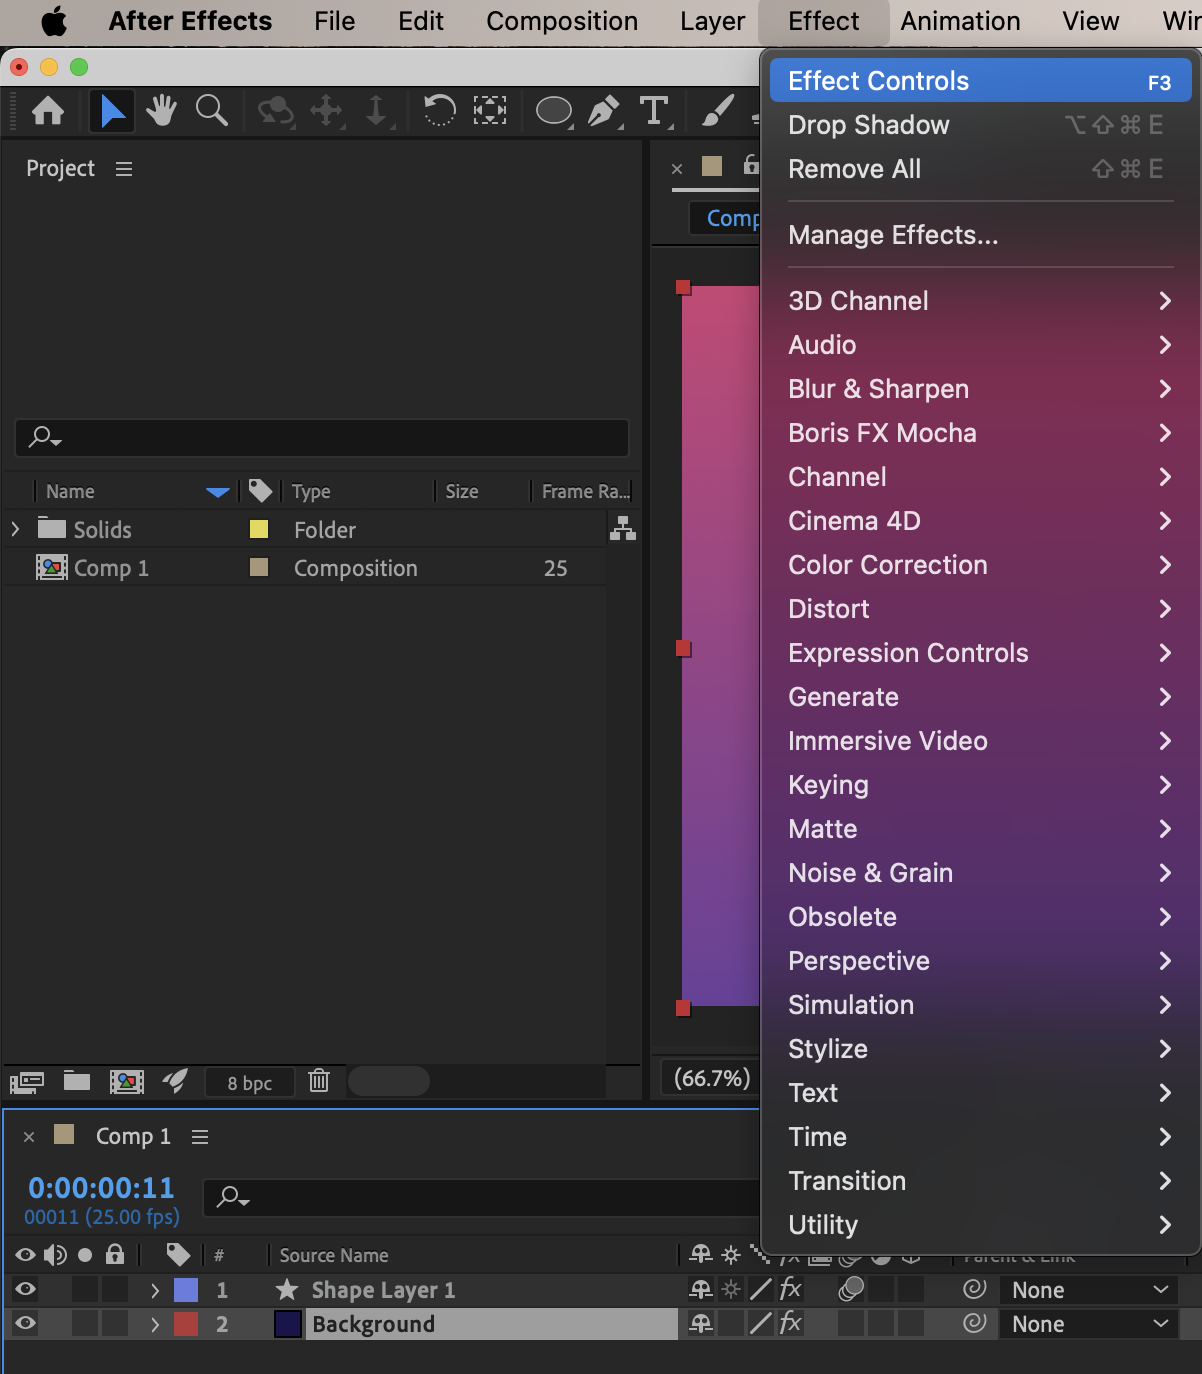1202x1374 pixels.
Task: Click the Interpret Footage icon in Project panel
Action: (x=27, y=1081)
